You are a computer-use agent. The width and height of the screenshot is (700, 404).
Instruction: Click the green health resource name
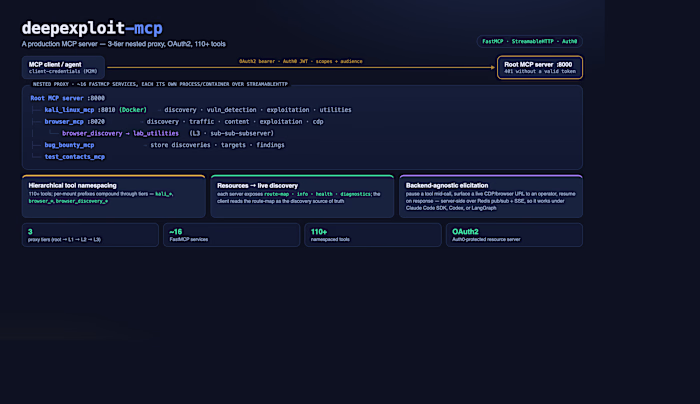324,194
